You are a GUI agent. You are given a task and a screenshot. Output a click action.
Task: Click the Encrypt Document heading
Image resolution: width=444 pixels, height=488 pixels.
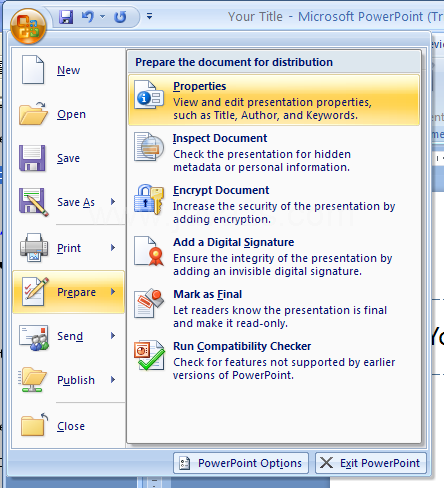(x=221, y=190)
